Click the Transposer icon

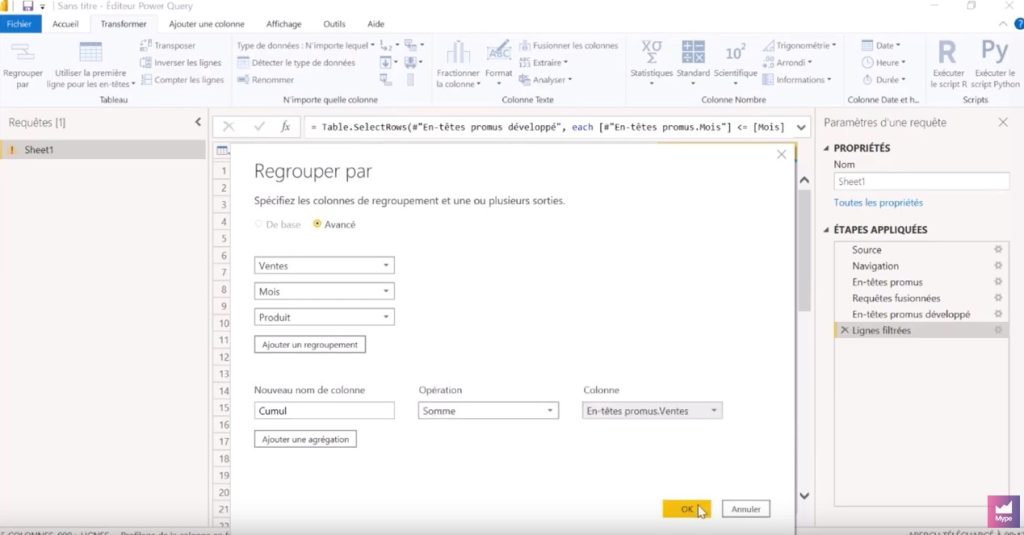pos(146,46)
